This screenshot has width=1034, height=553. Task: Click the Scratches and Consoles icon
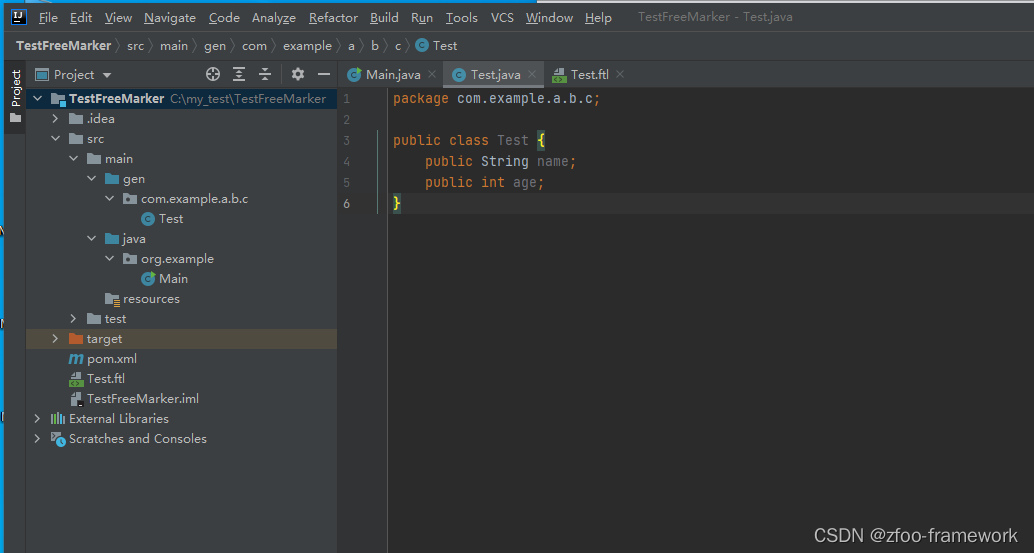58,439
